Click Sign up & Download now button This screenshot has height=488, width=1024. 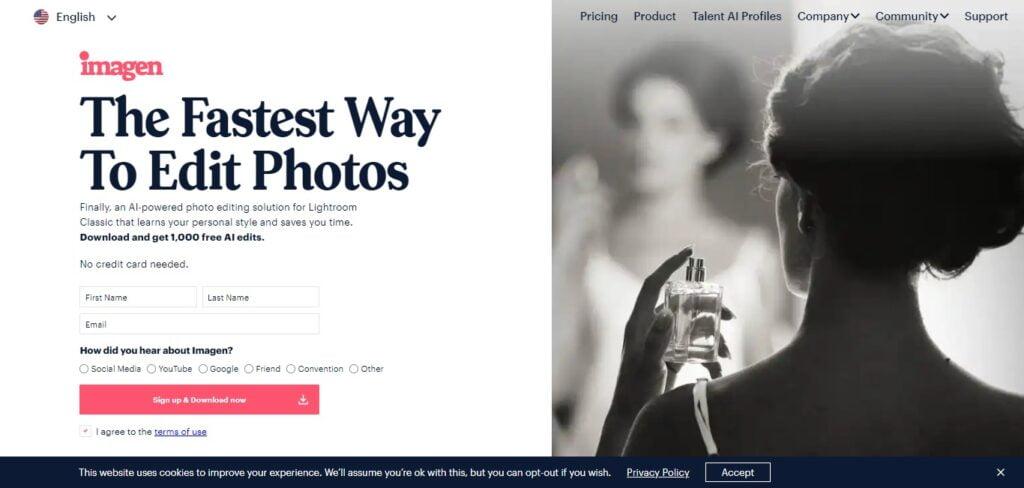pos(199,399)
